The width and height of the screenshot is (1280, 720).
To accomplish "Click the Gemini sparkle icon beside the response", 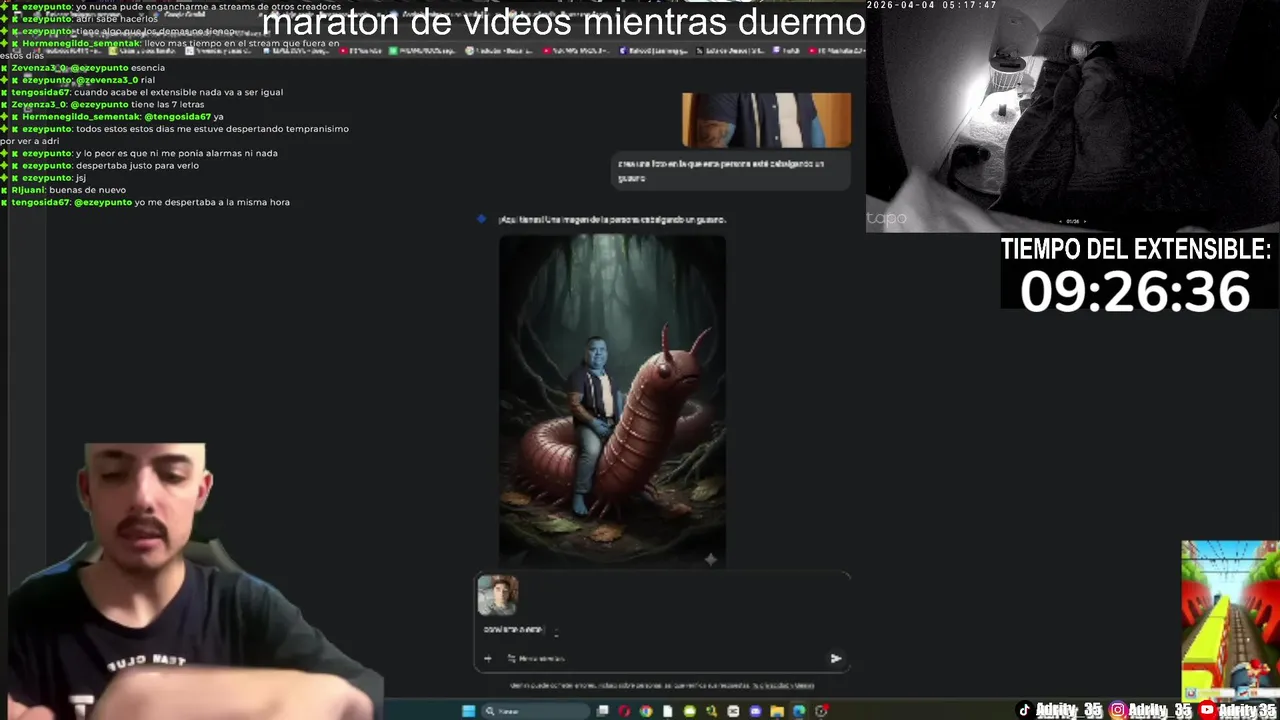I will pyautogui.click(x=481, y=219).
